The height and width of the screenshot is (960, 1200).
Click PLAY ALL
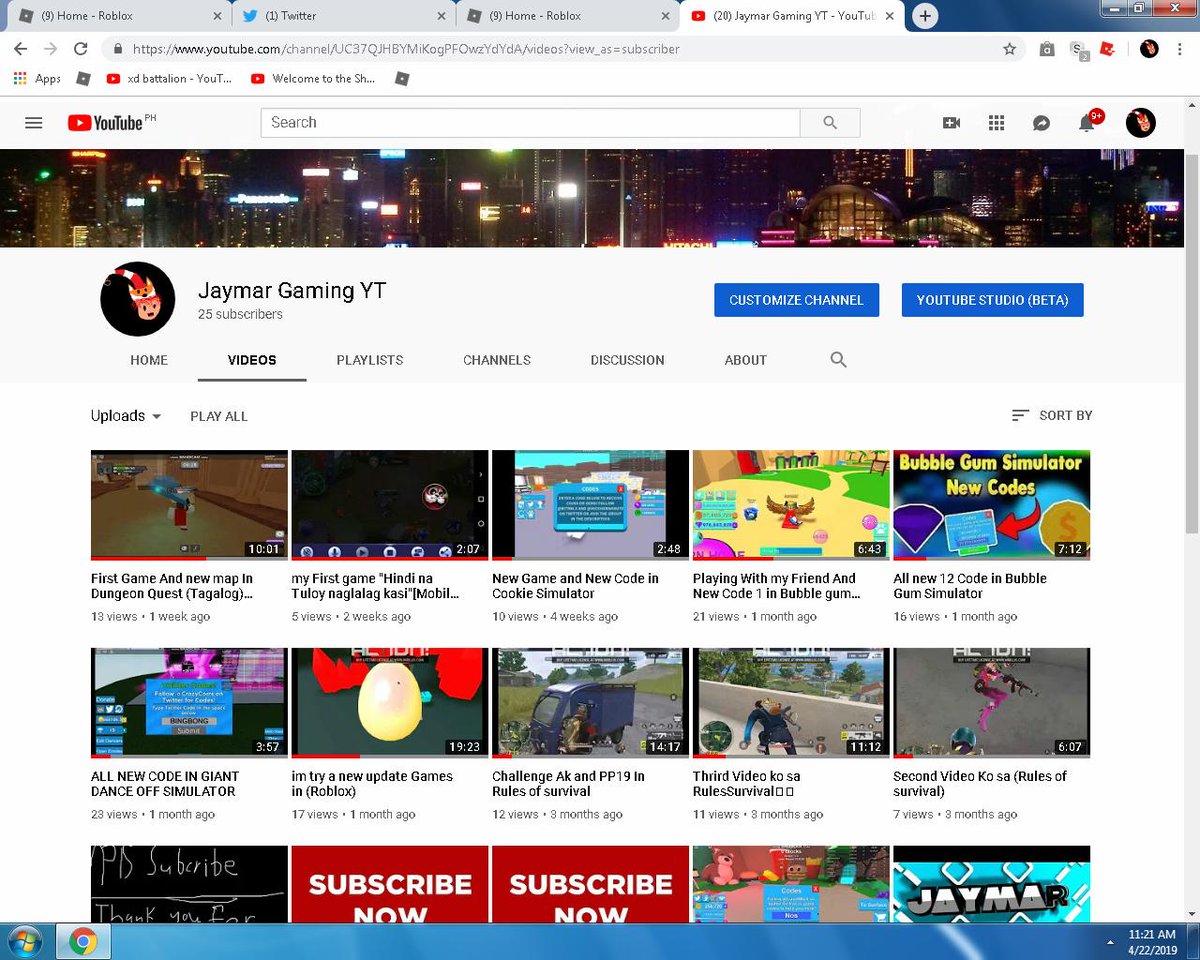pos(219,416)
